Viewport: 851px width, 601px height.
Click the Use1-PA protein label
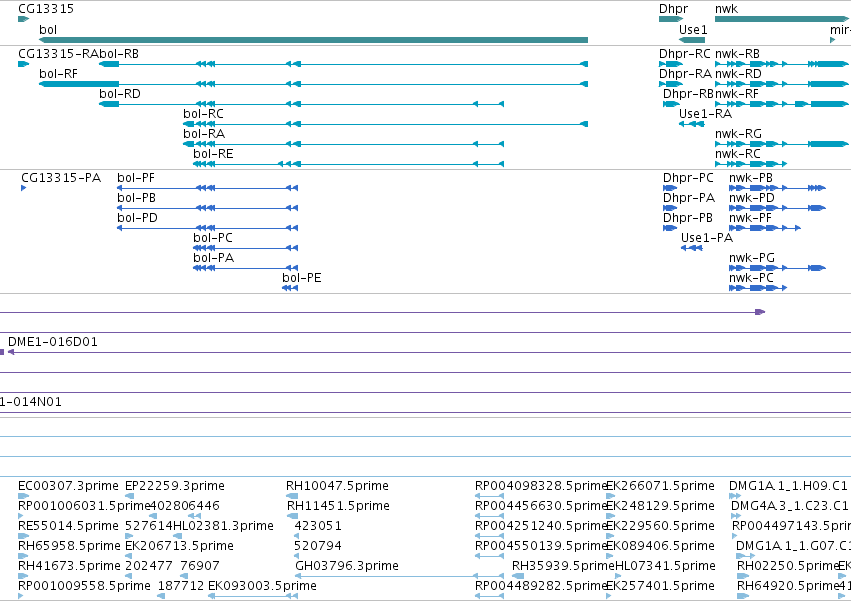tap(707, 238)
